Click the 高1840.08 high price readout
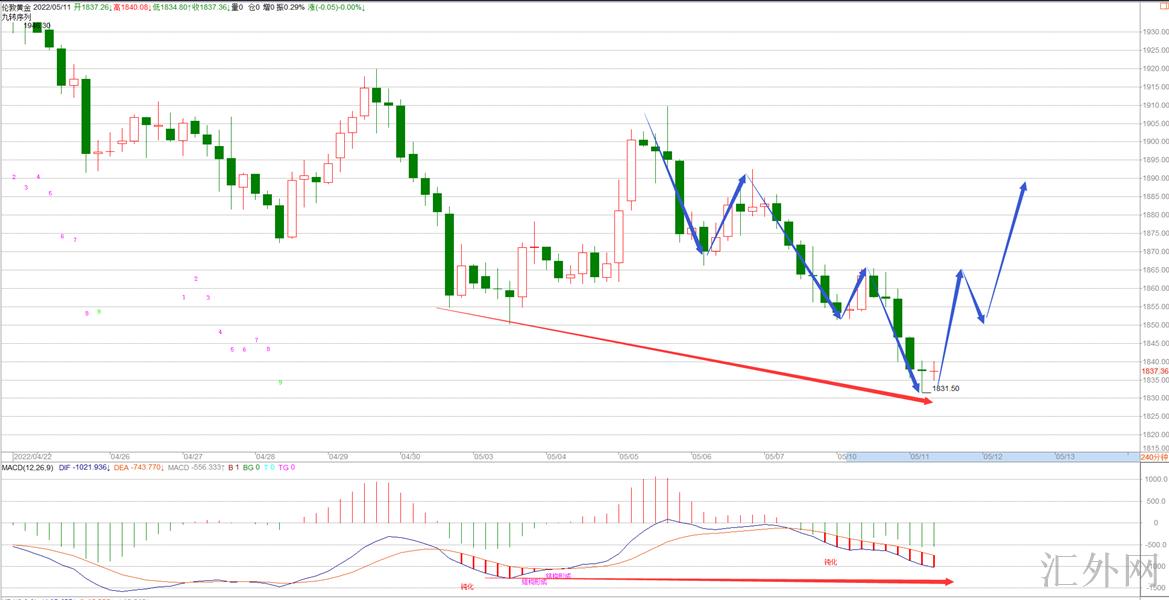 132,6
